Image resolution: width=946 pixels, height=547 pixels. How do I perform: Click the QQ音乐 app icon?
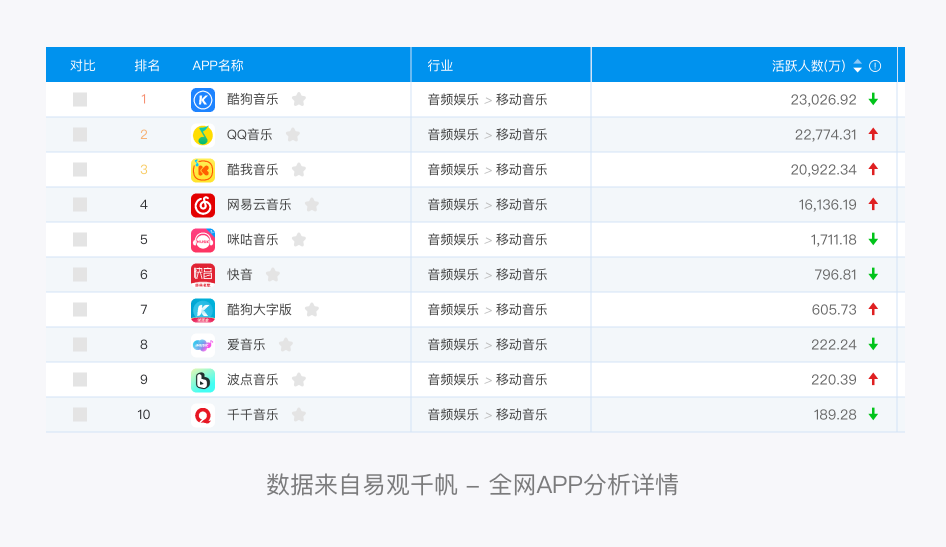203,135
